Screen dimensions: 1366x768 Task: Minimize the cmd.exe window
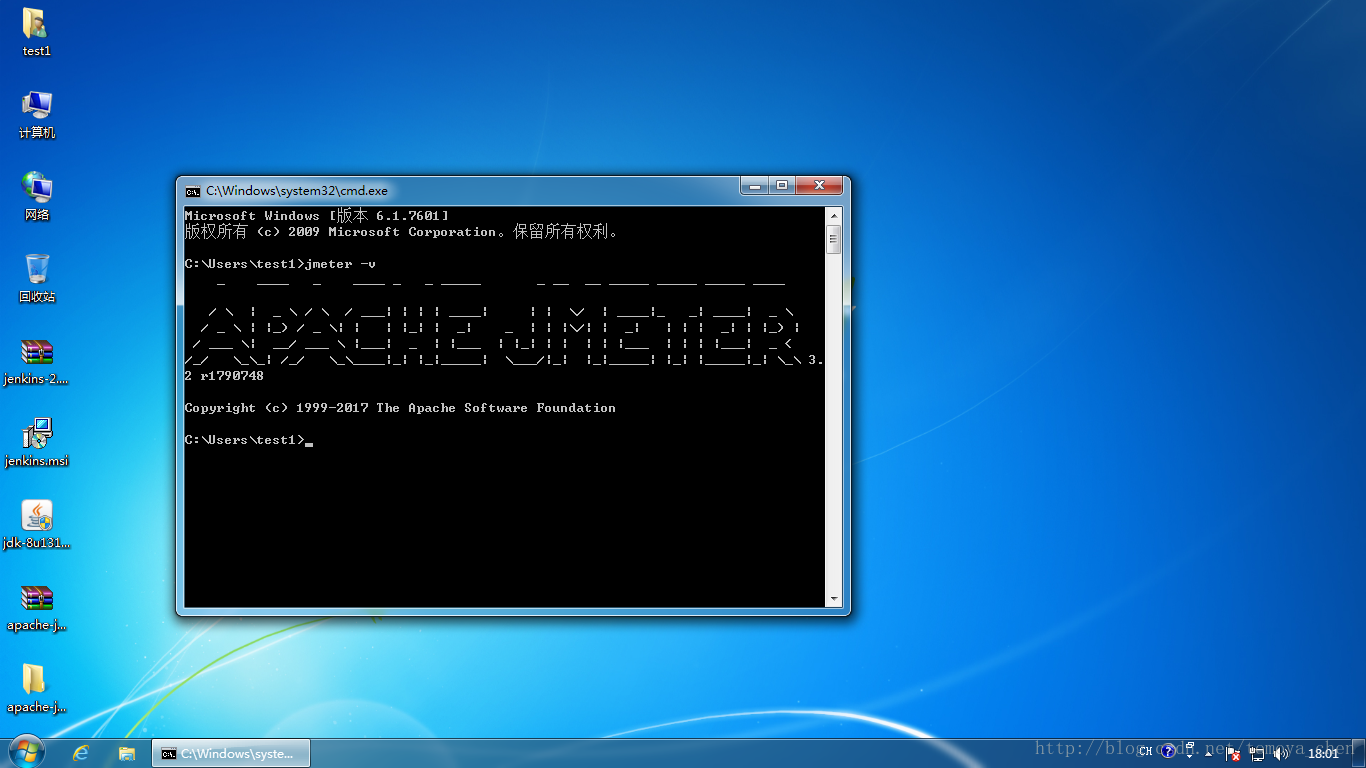(754, 185)
